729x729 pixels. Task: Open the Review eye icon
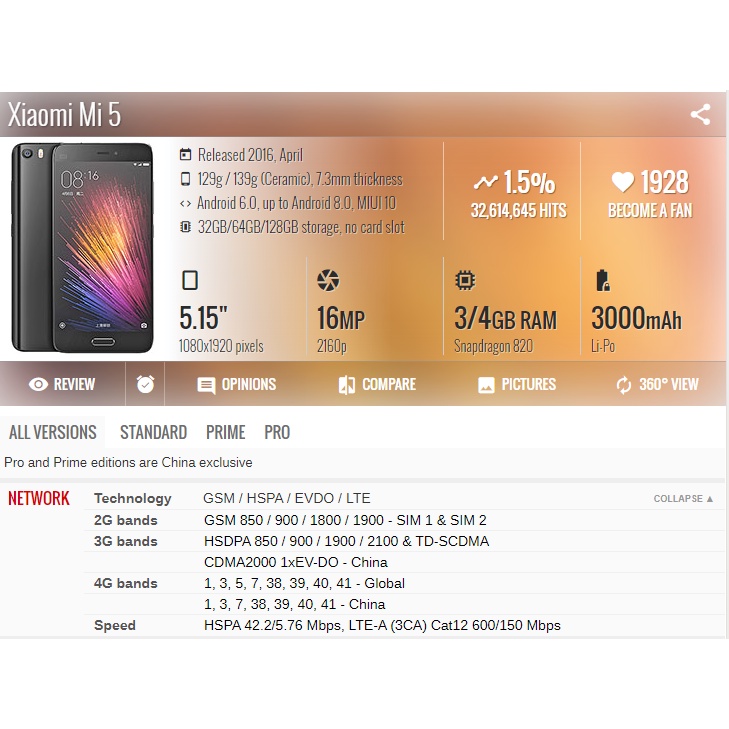click(38, 384)
